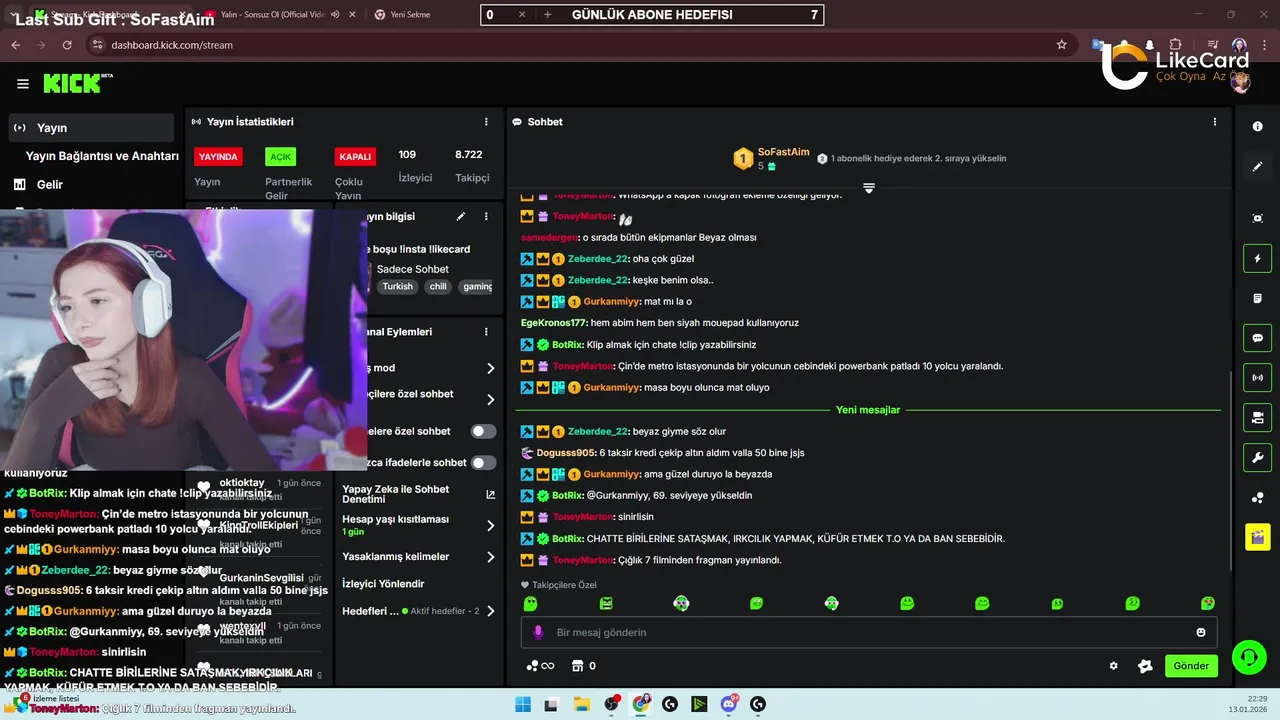
Task: Open the info icon in right sidebar
Action: pos(1257,127)
